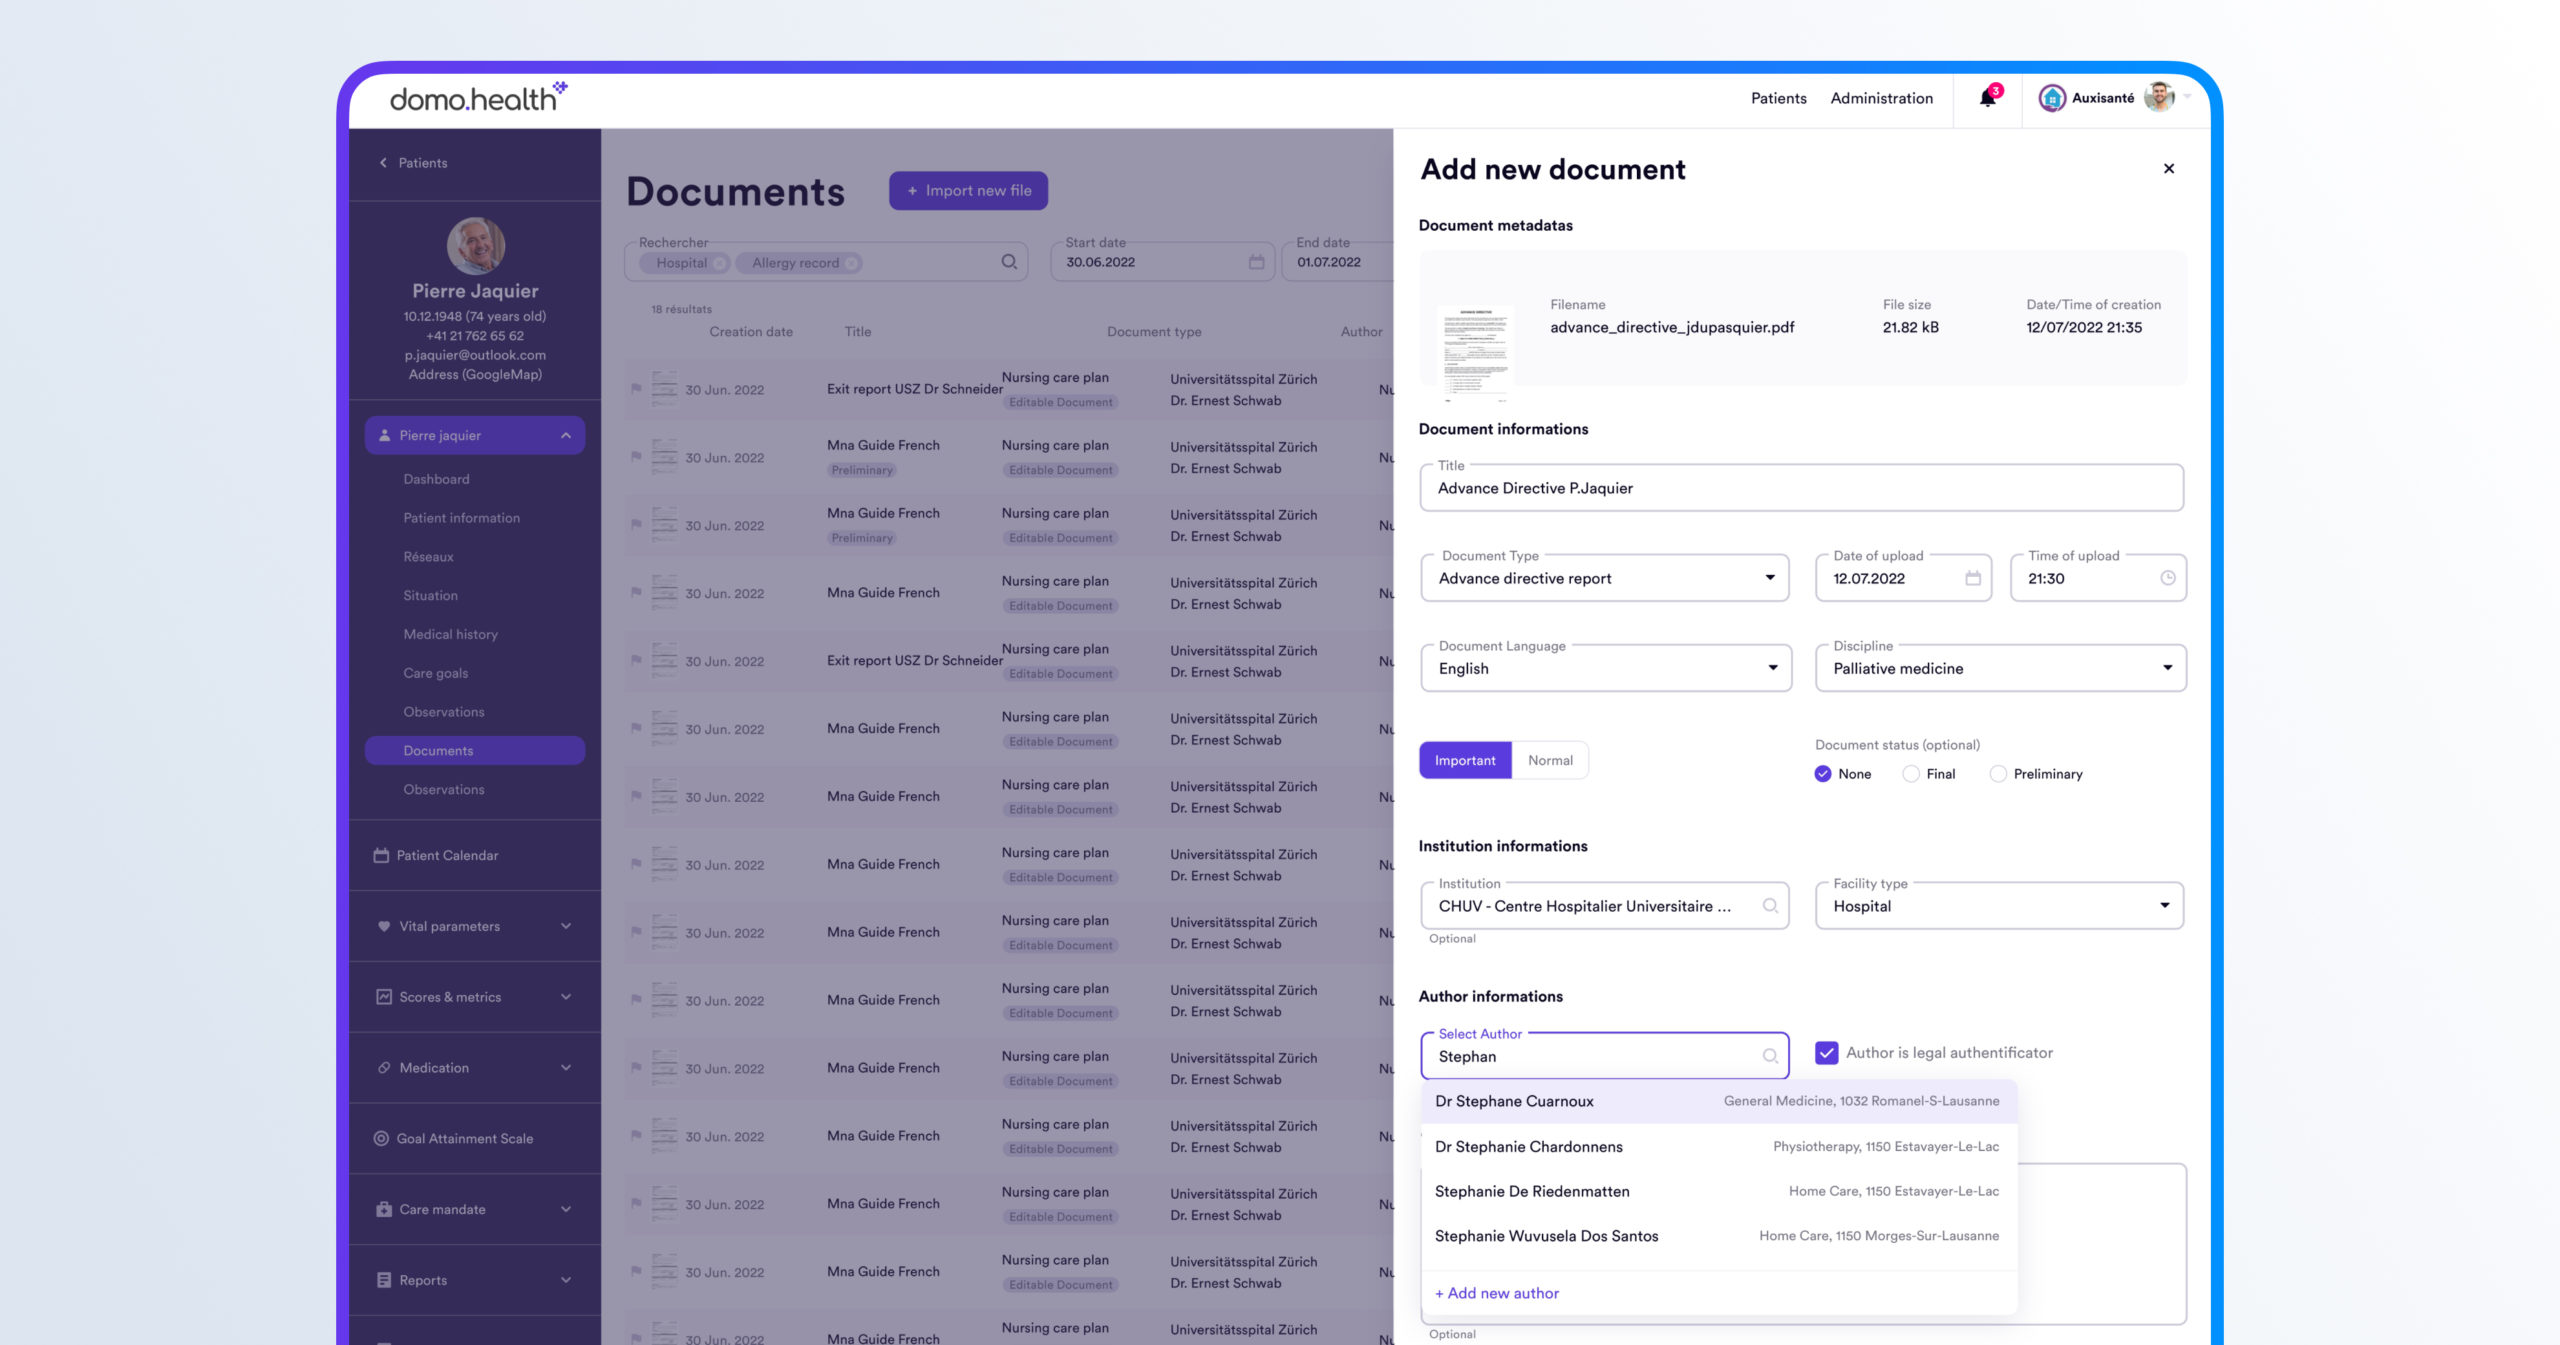Click the search icon in Institution field
Viewport: 2560px width, 1345px height.
tap(1769, 906)
